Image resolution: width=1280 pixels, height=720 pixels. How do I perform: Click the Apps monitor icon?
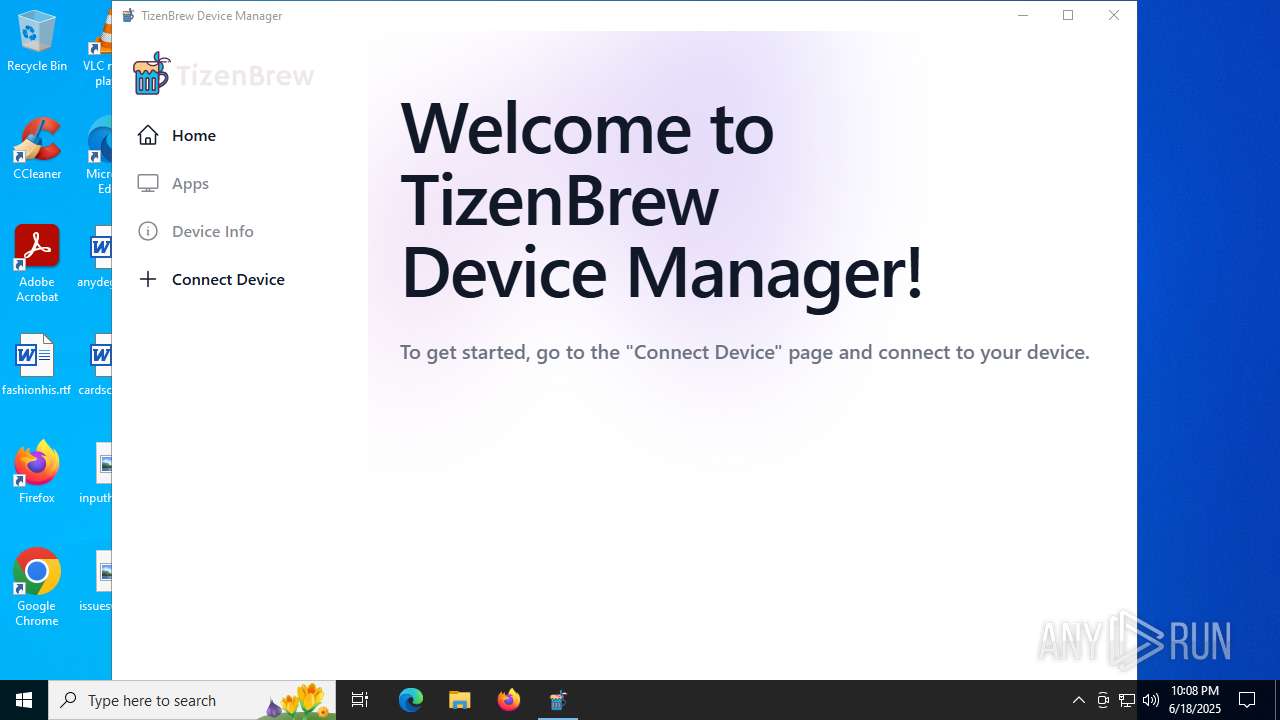[x=148, y=183]
